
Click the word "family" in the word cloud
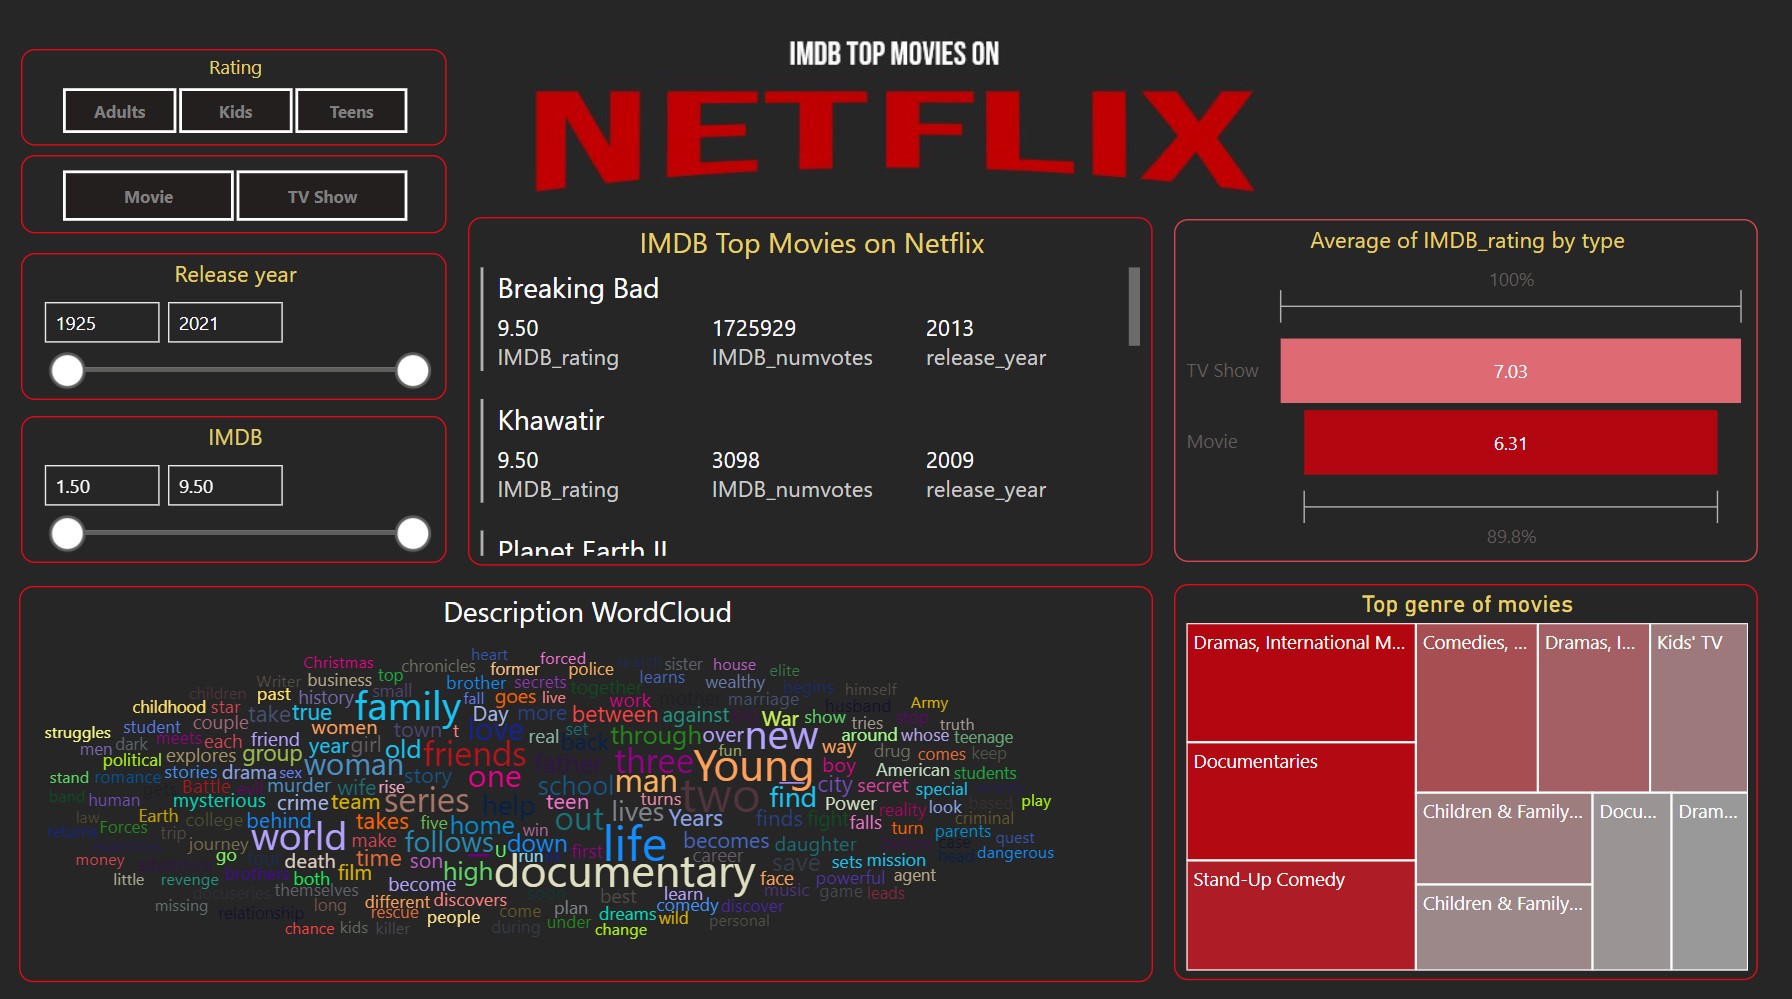pyautogui.click(x=407, y=708)
